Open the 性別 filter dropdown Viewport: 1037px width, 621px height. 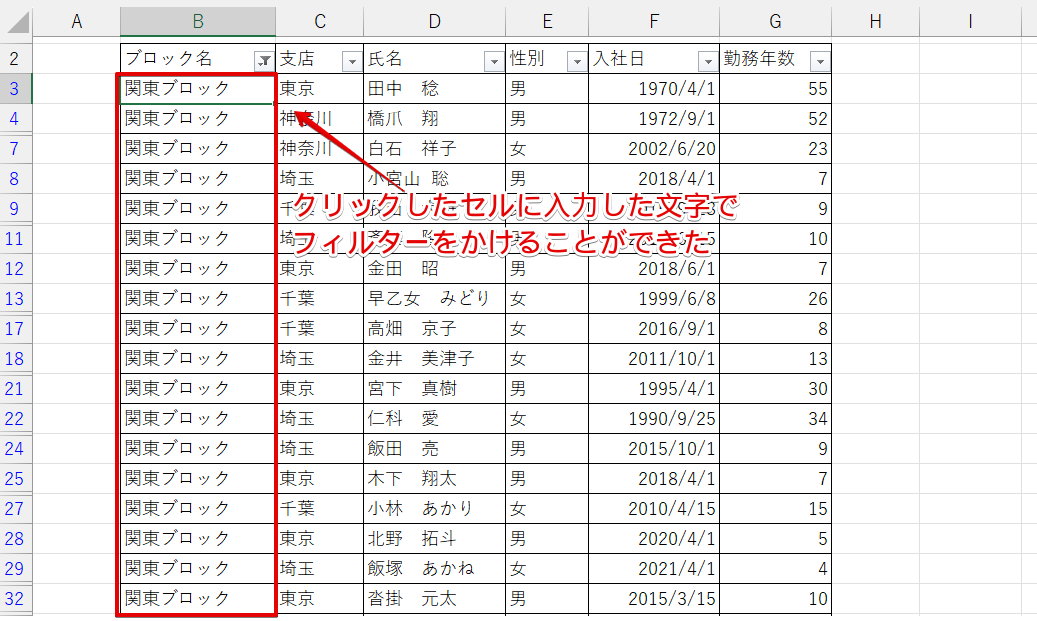click(577, 62)
